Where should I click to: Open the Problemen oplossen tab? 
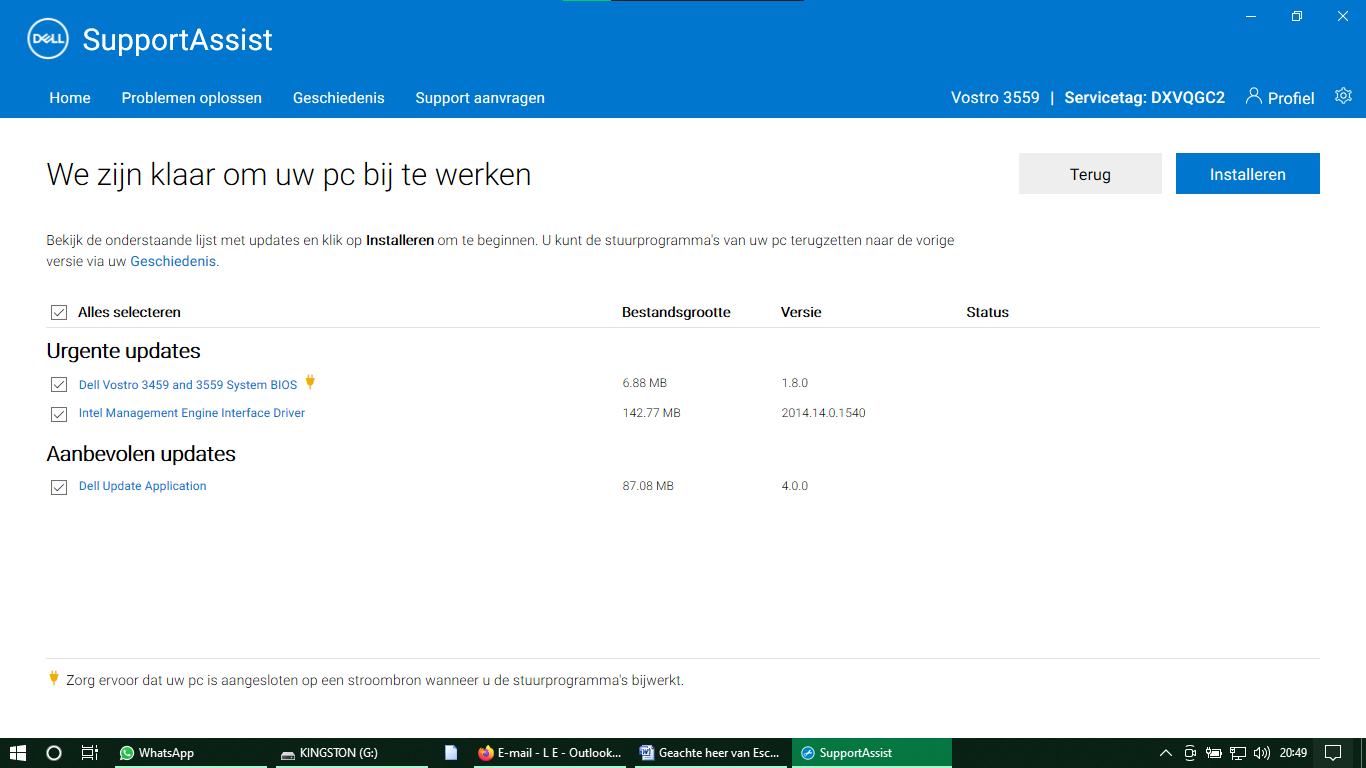click(192, 98)
